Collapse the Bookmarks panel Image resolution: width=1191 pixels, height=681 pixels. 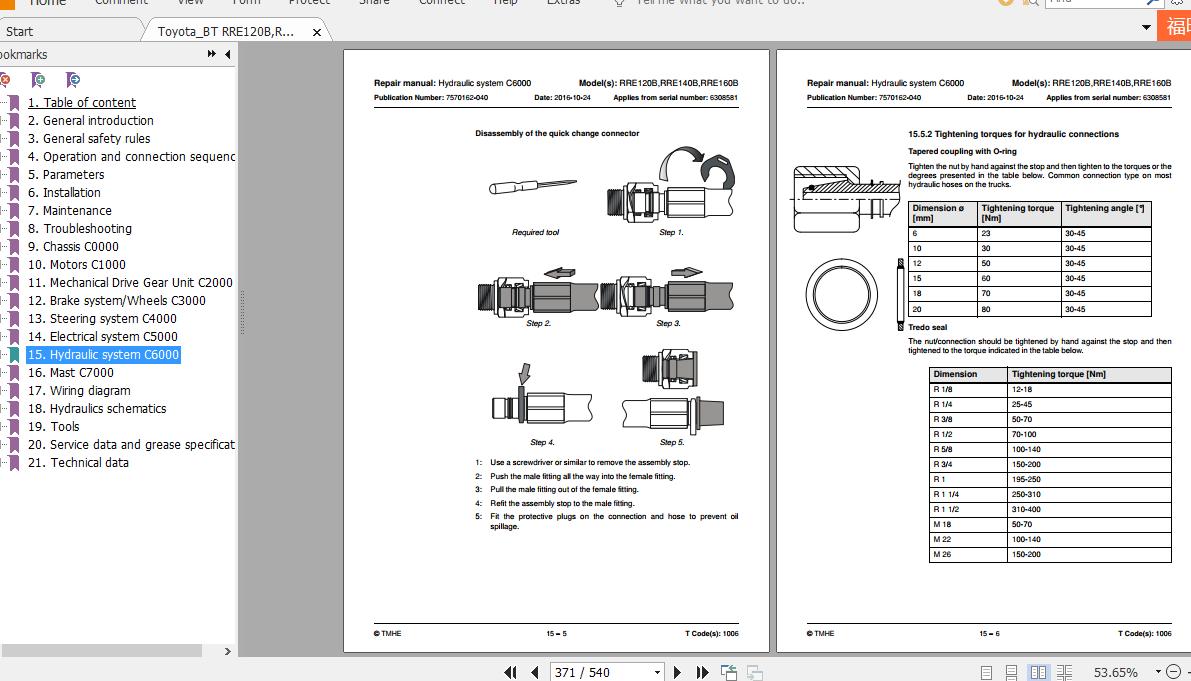point(227,54)
